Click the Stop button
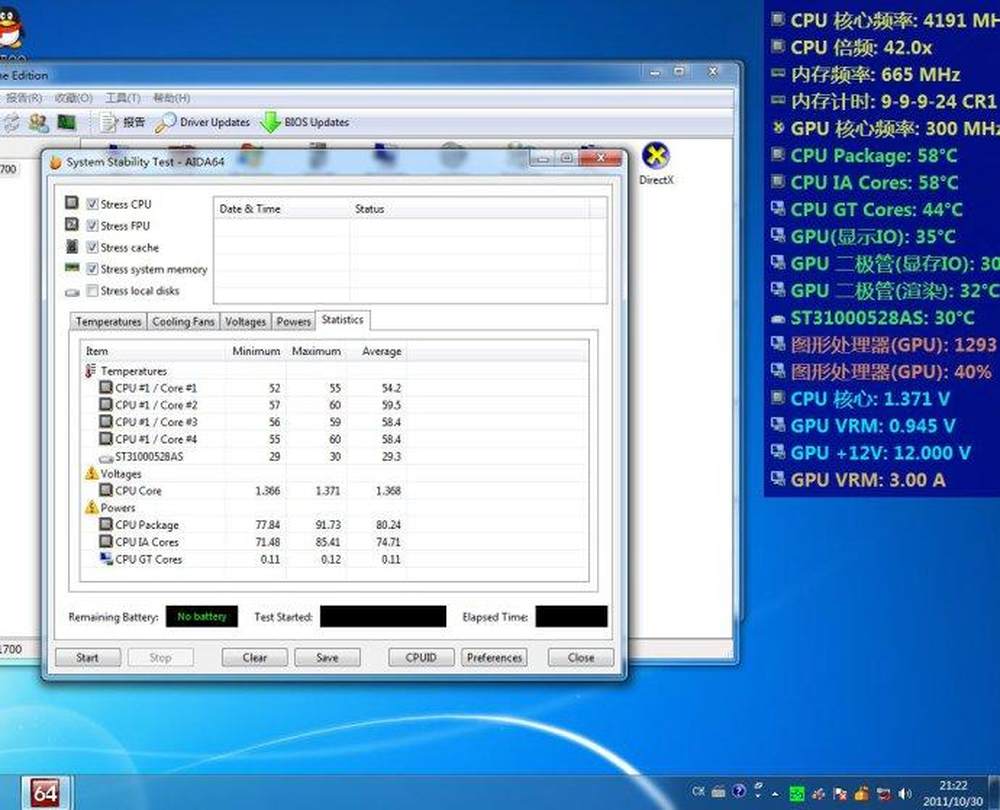The height and width of the screenshot is (810, 1000). tap(160, 658)
